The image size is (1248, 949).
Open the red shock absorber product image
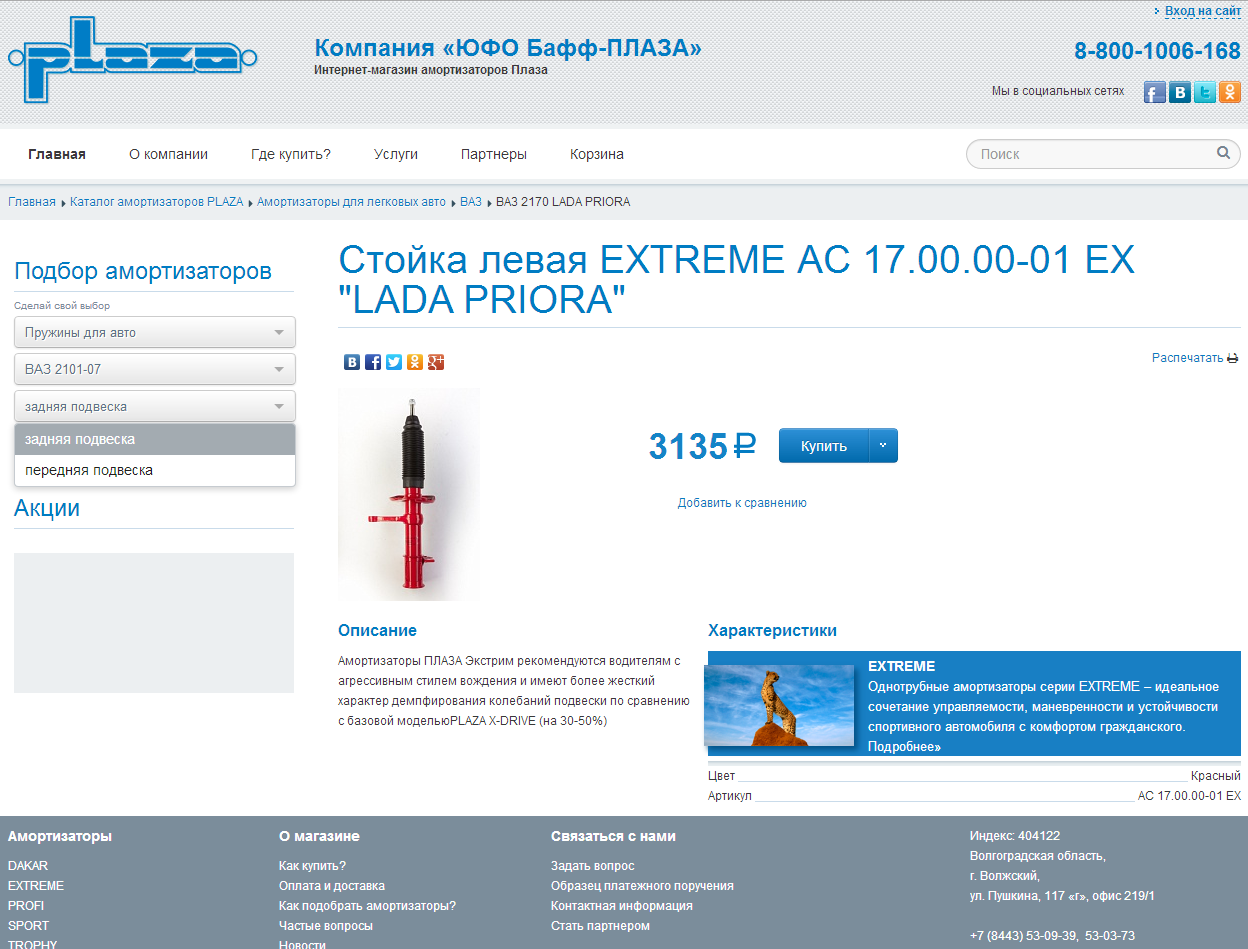pyautogui.click(x=409, y=495)
